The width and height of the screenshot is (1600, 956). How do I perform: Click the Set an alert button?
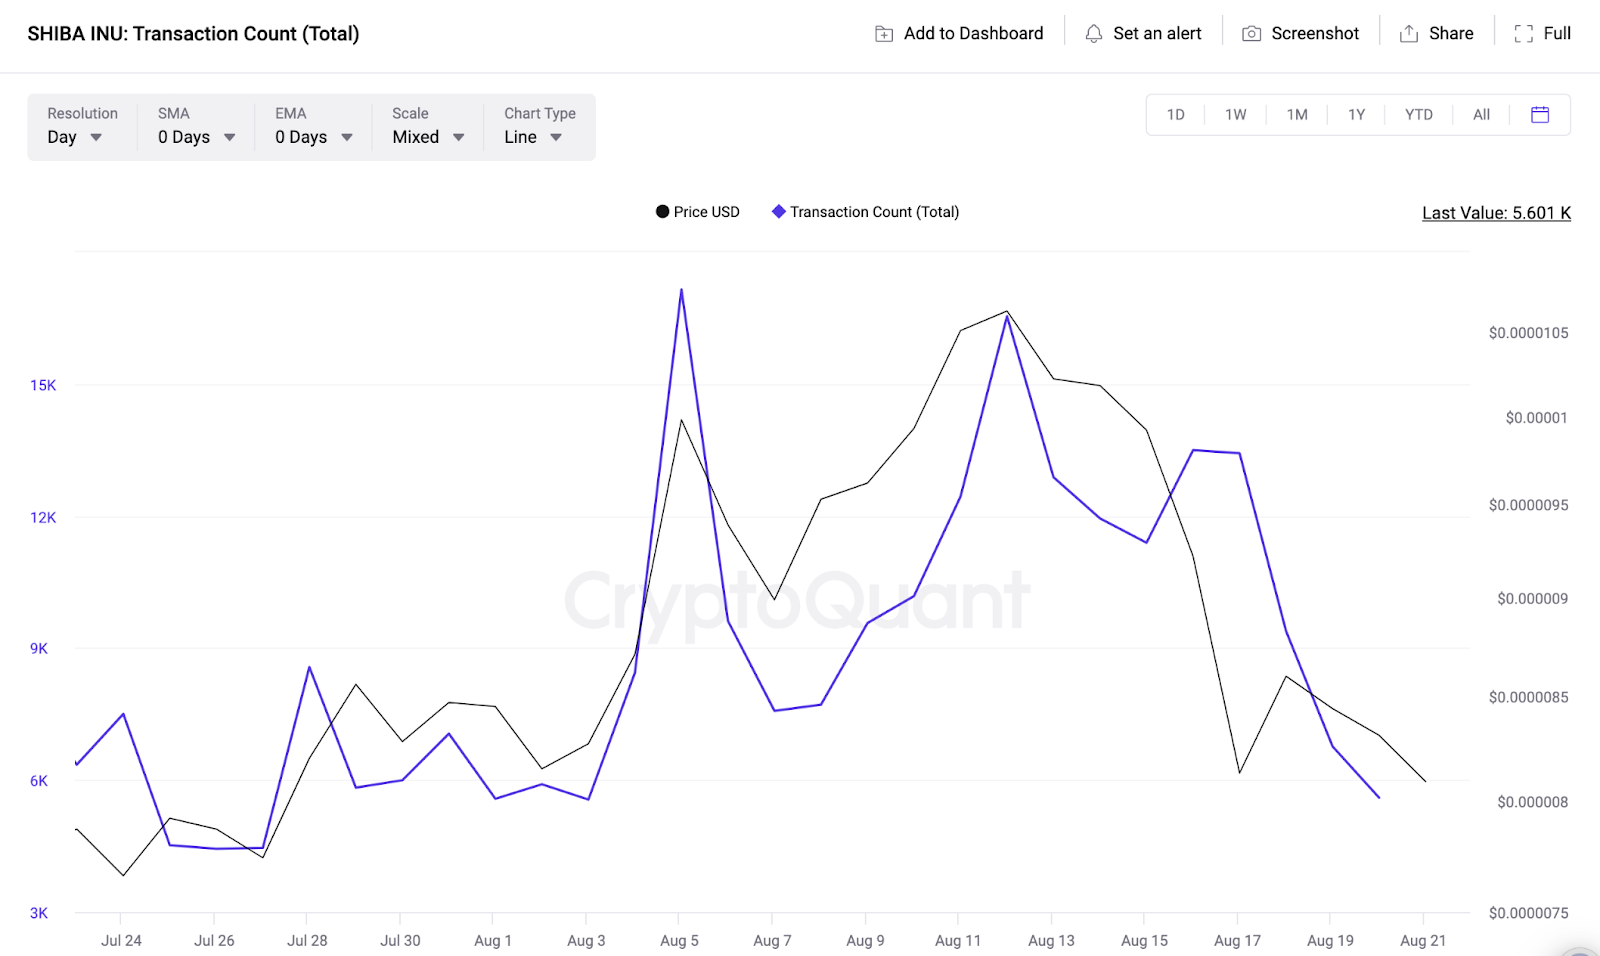(1144, 34)
